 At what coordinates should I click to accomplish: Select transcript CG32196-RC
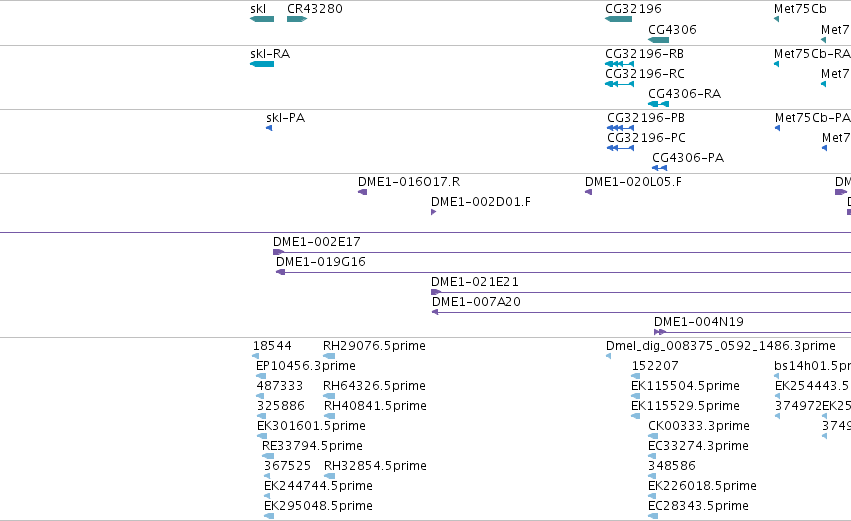coord(619,84)
